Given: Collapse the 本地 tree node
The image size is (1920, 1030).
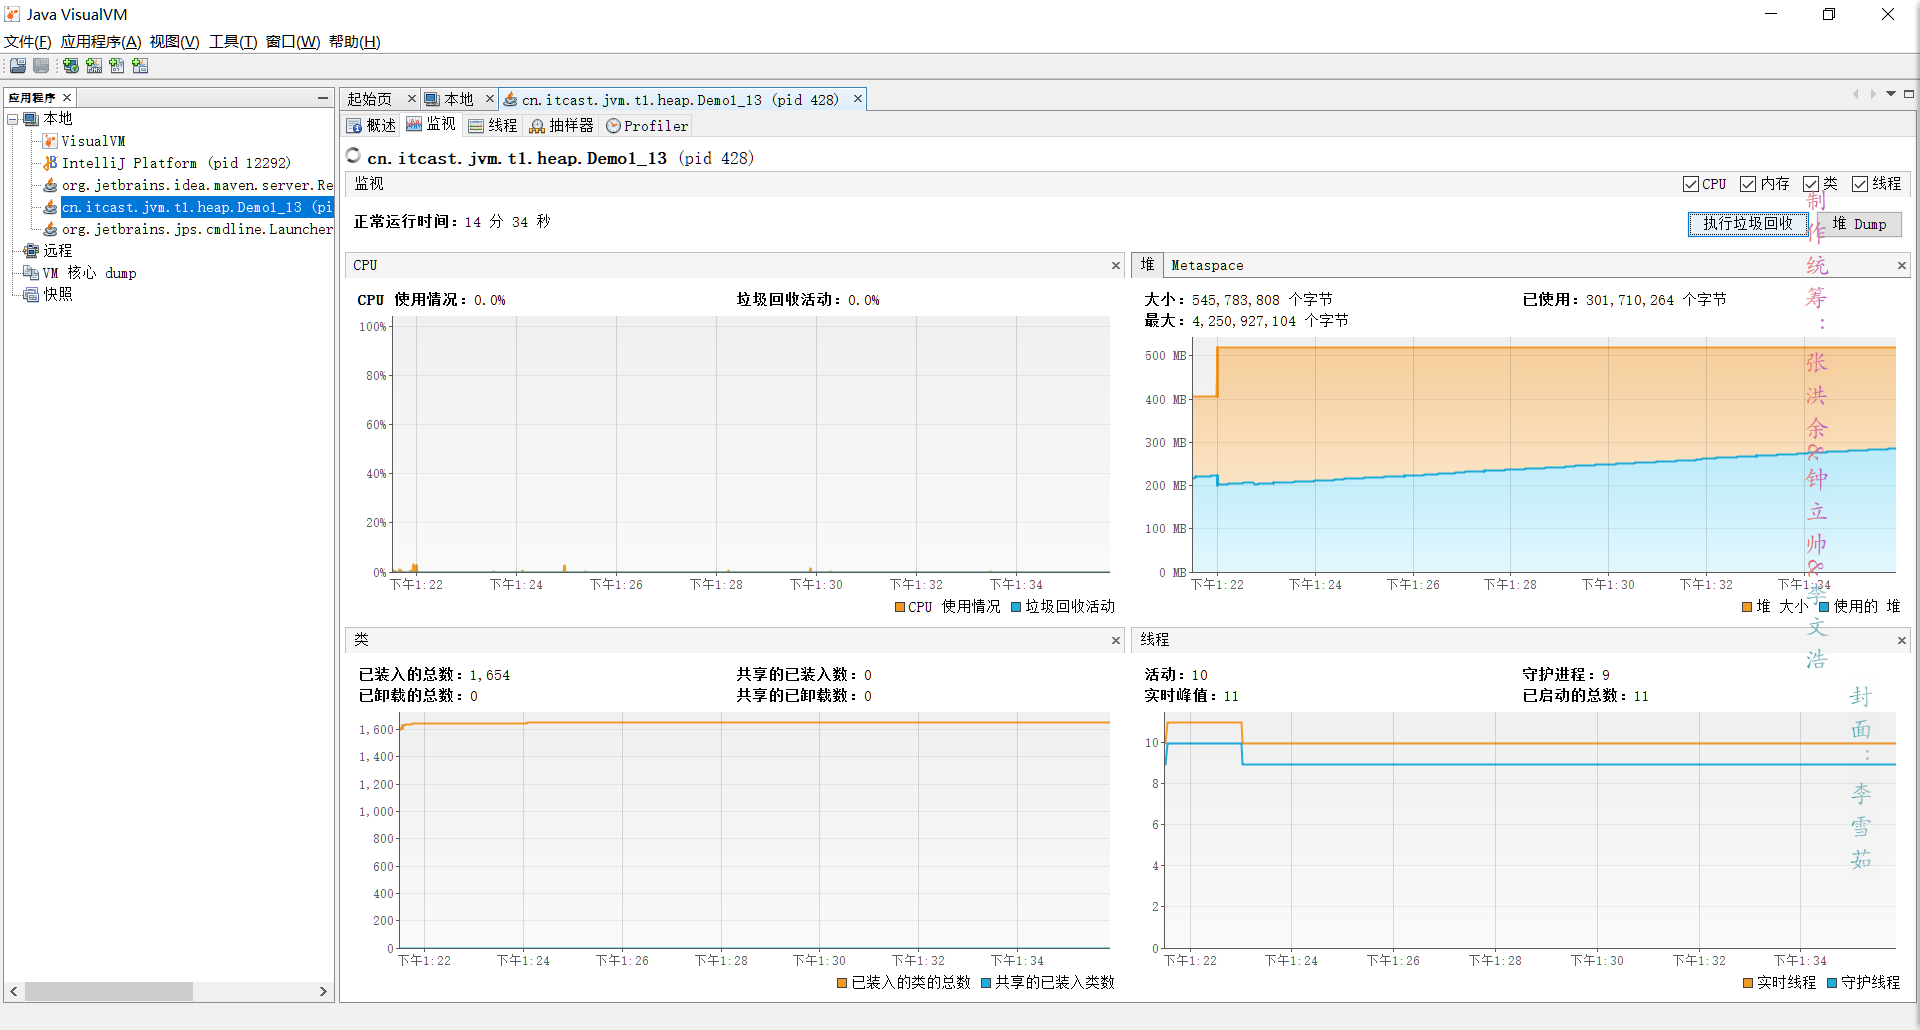Looking at the screenshot, I should (13, 119).
